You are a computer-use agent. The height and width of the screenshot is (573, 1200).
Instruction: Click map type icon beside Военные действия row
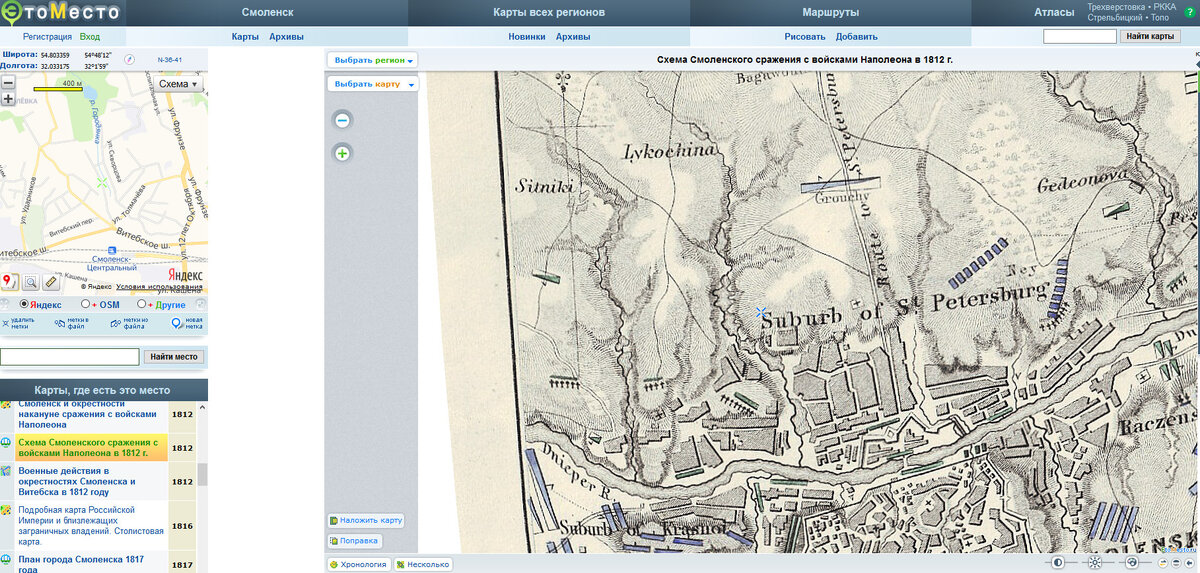click(x=6, y=470)
